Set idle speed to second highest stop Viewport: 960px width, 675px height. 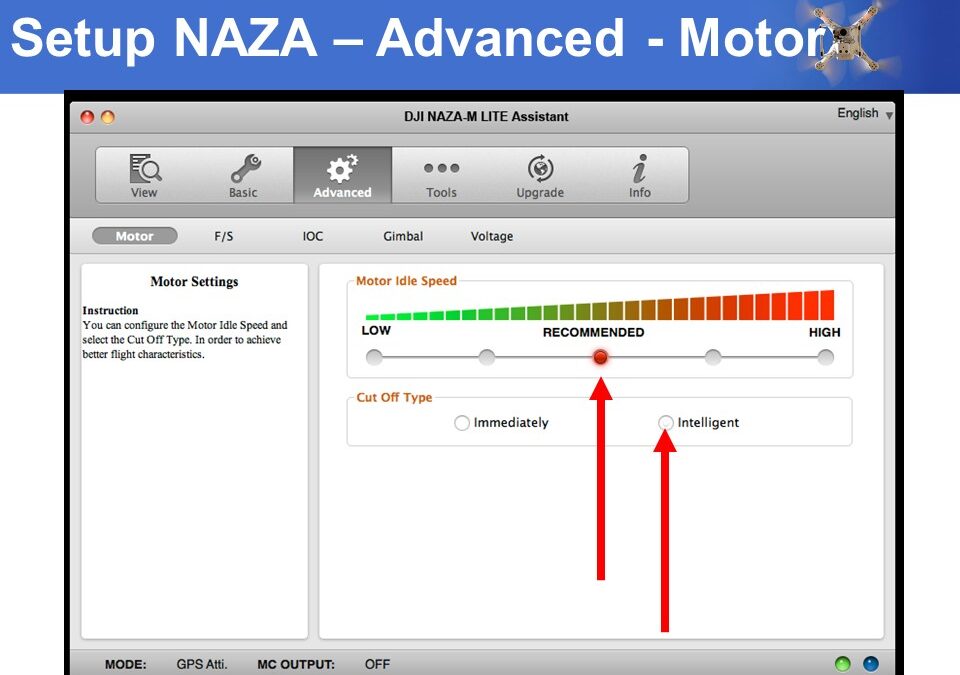(x=713, y=356)
